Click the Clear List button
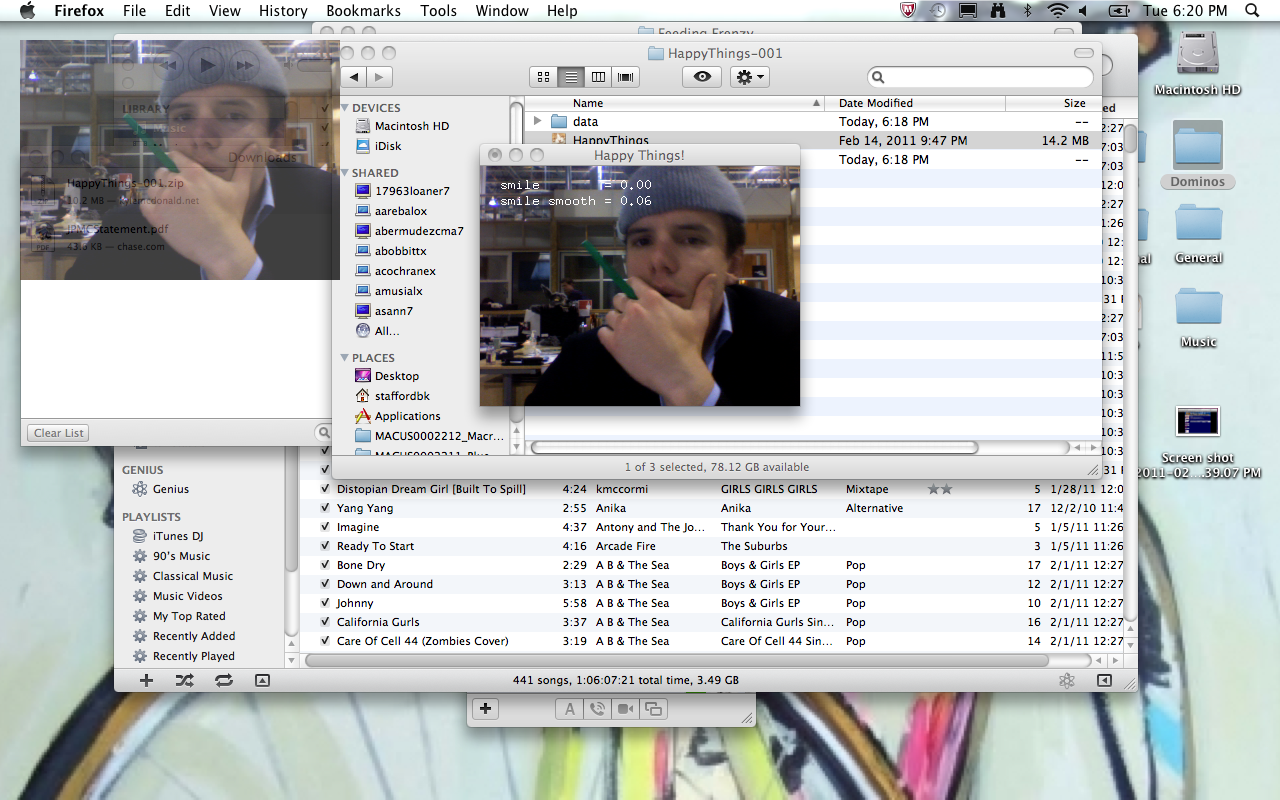This screenshot has width=1280, height=800. 59,433
